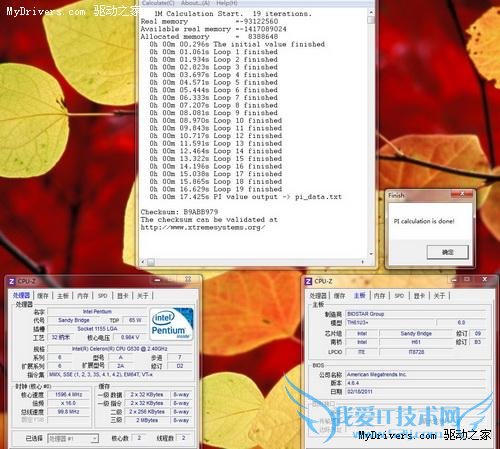The height and width of the screenshot is (449, 500).
Task: Close the left CPU-Z window
Action: 188,279
